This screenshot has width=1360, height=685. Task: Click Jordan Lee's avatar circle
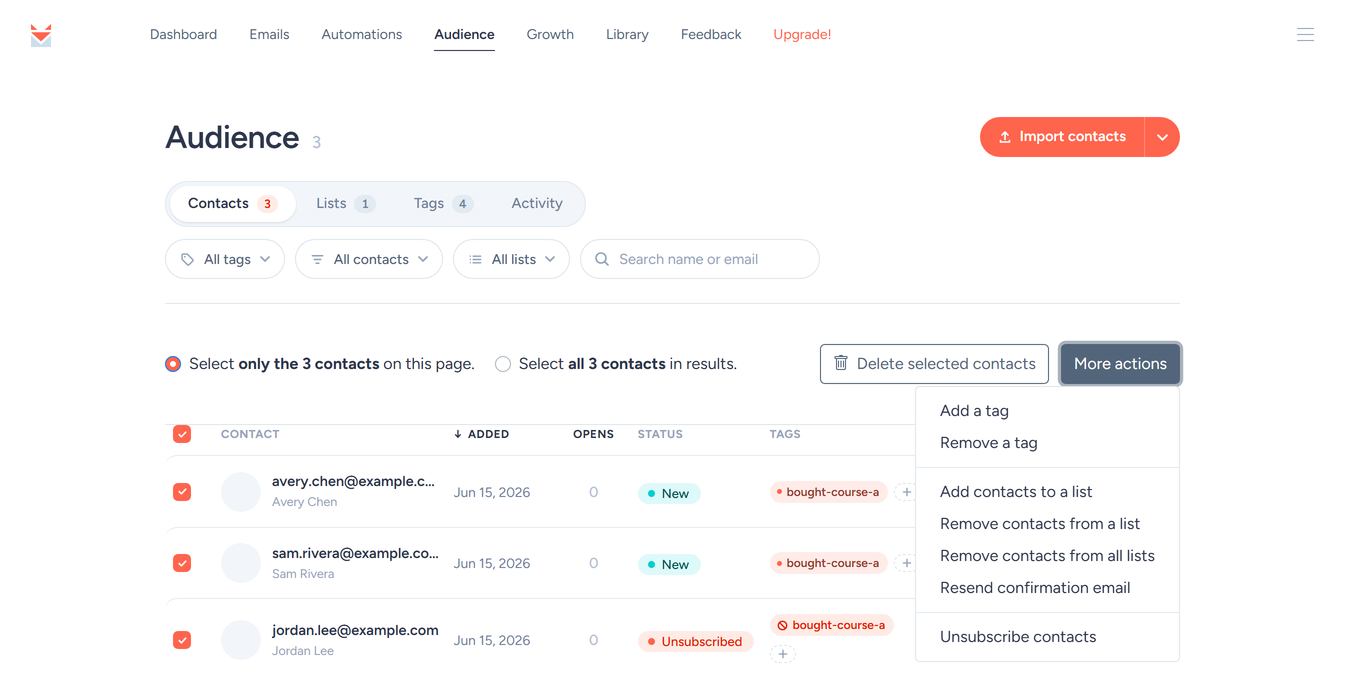(x=241, y=640)
